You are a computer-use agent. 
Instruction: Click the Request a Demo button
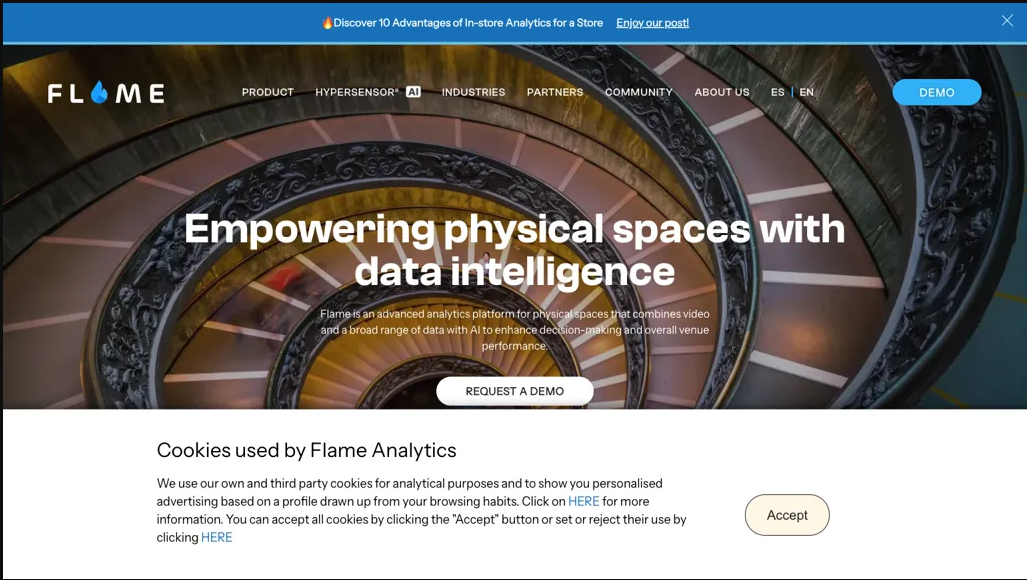click(x=514, y=391)
